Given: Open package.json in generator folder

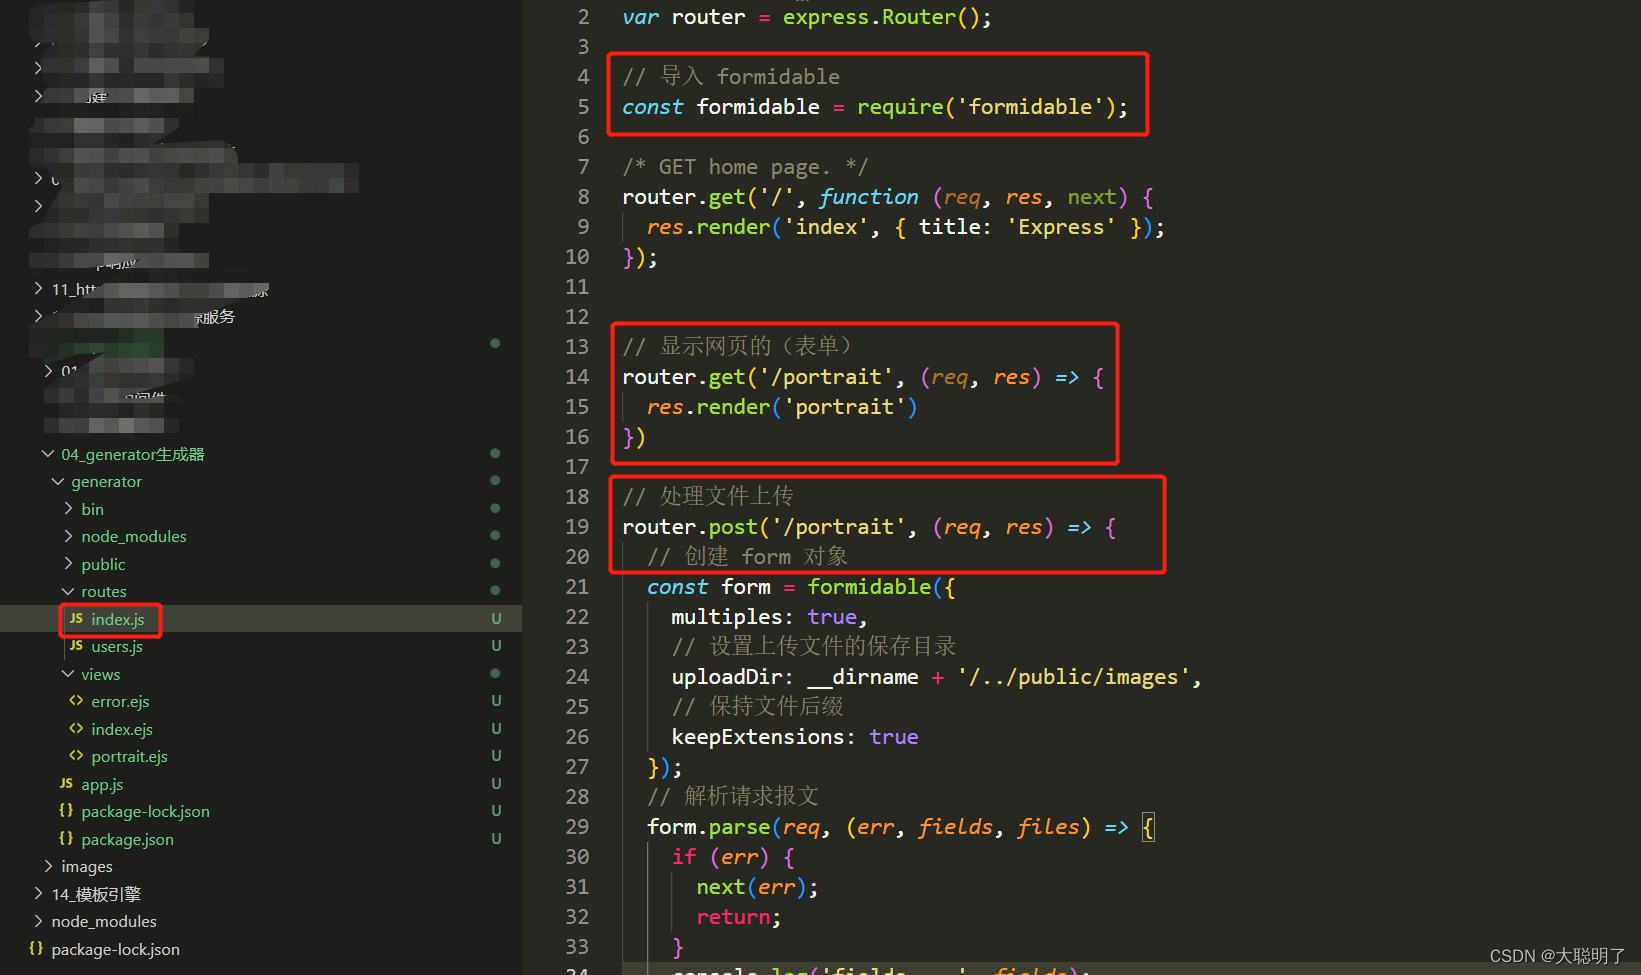Looking at the screenshot, I should [127, 840].
